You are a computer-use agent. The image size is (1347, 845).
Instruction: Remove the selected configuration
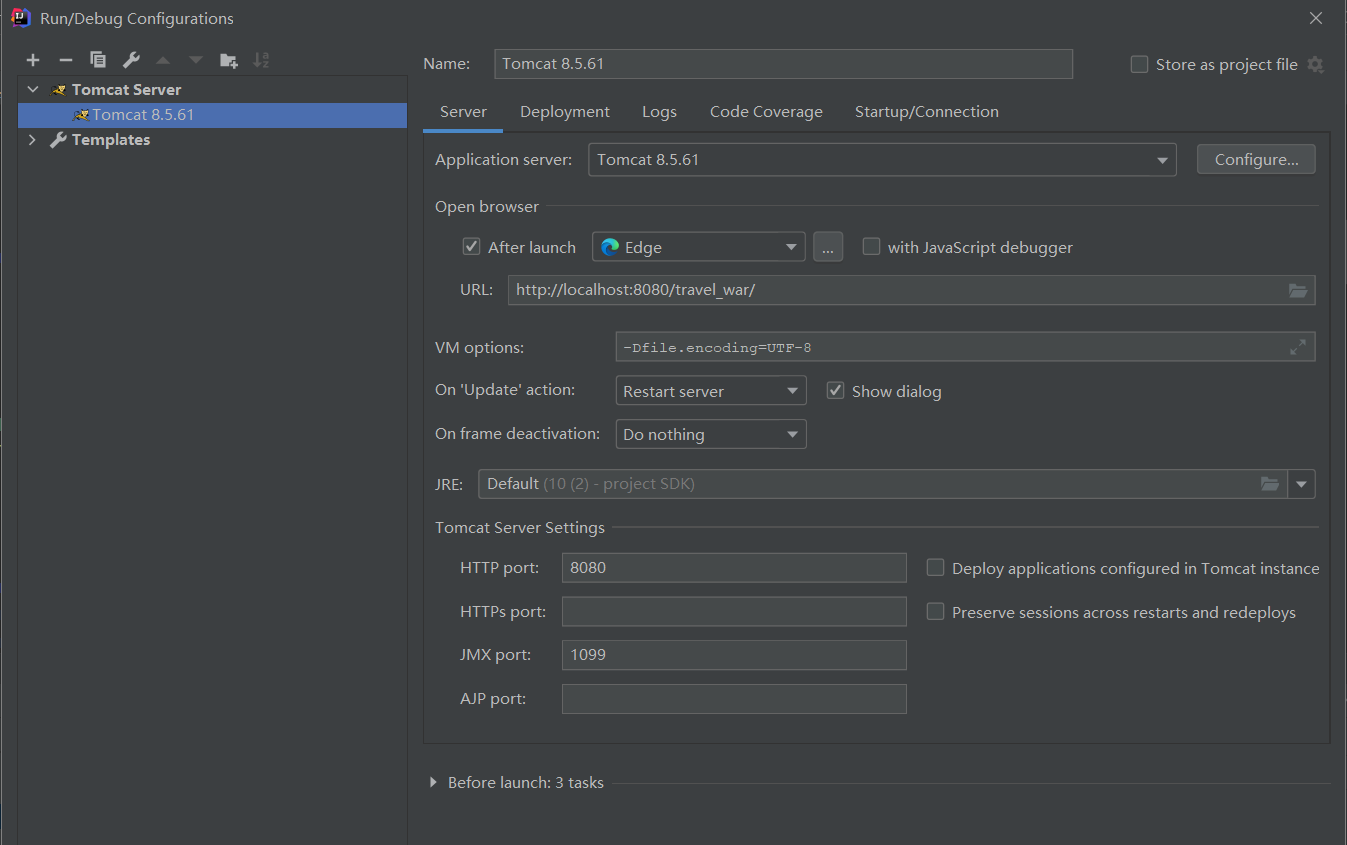[x=65, y=60]
